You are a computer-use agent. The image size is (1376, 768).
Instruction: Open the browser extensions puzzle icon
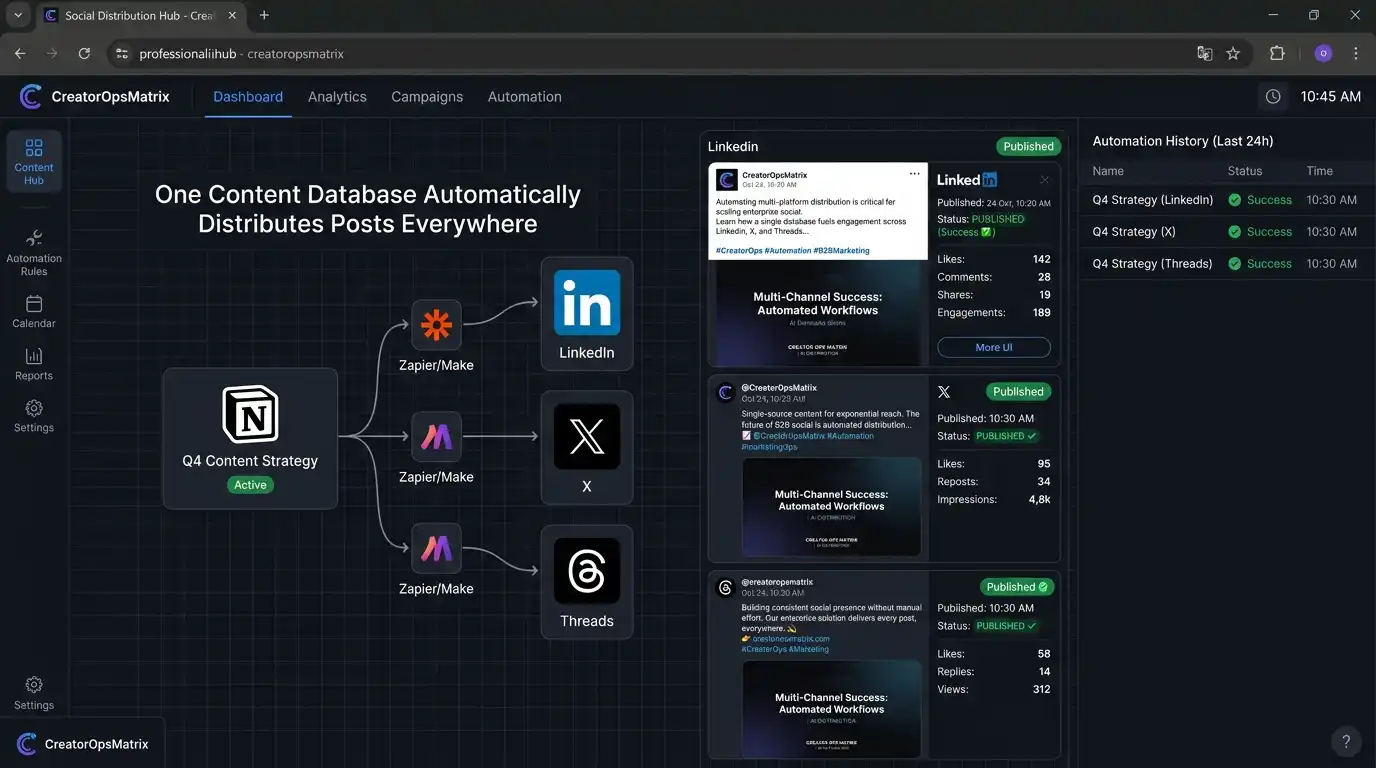1277,54
